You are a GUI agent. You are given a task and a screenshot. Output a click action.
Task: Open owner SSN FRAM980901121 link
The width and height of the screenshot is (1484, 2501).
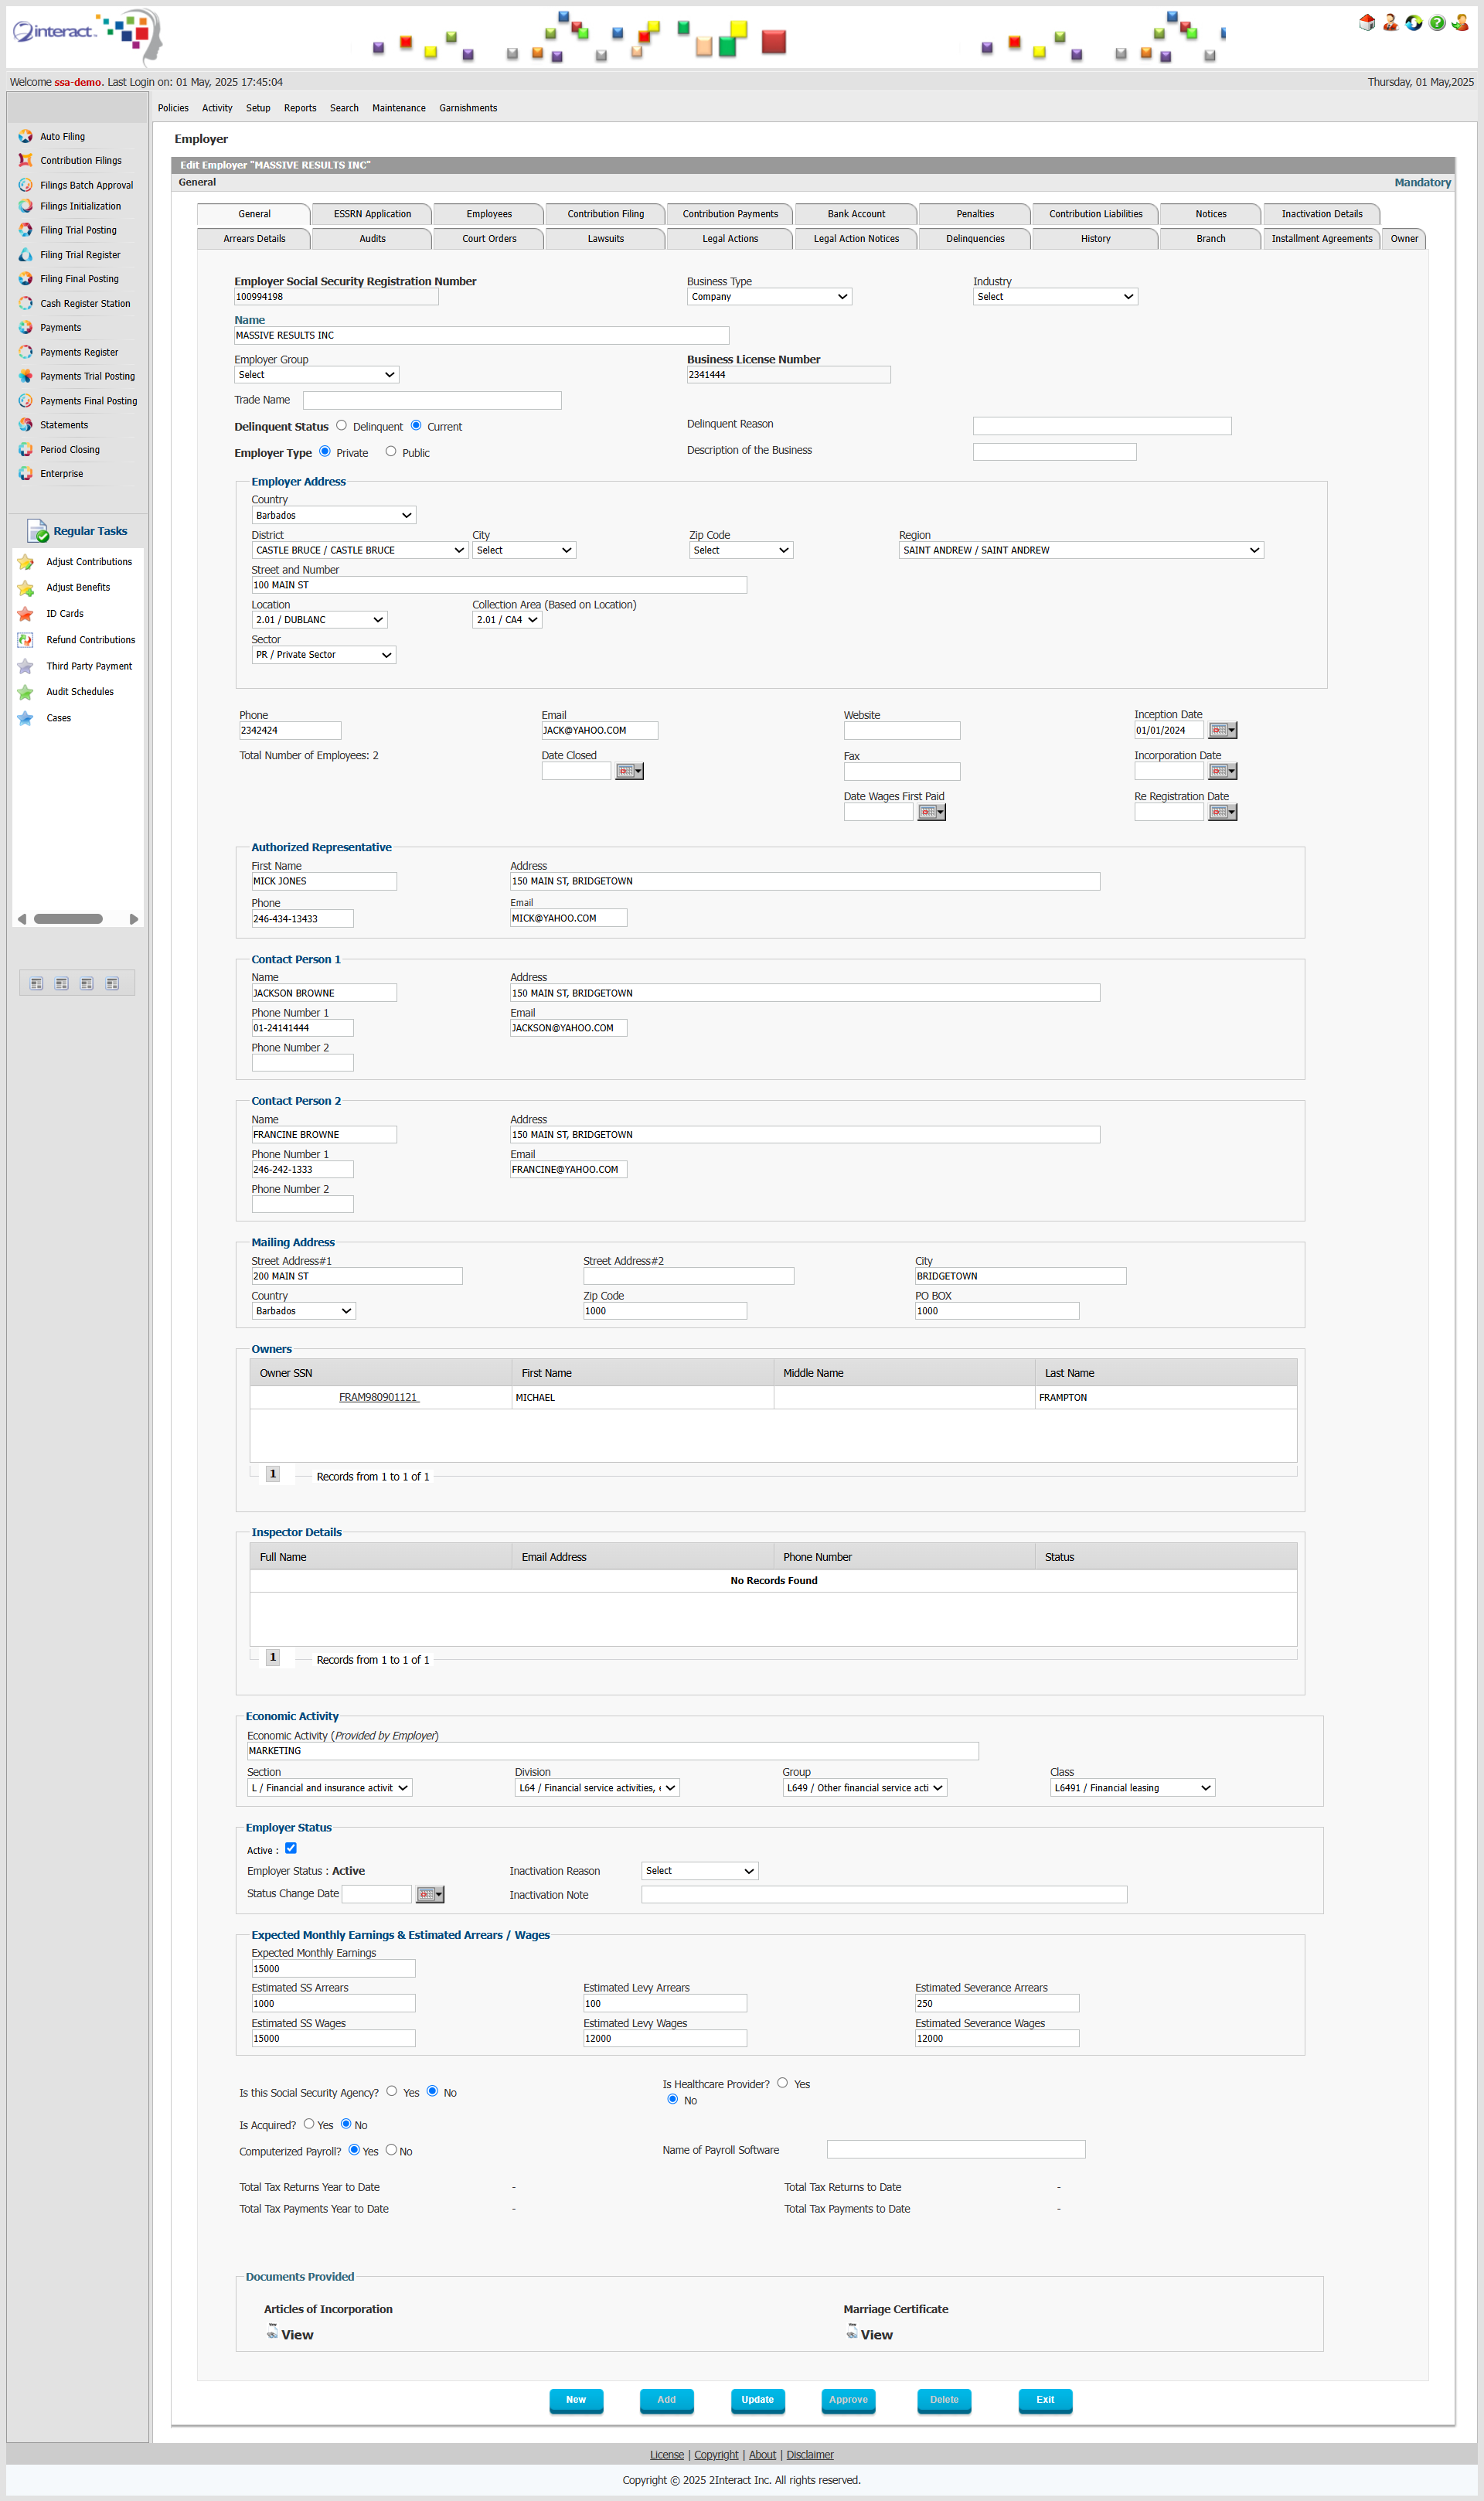coord(378,1397)
